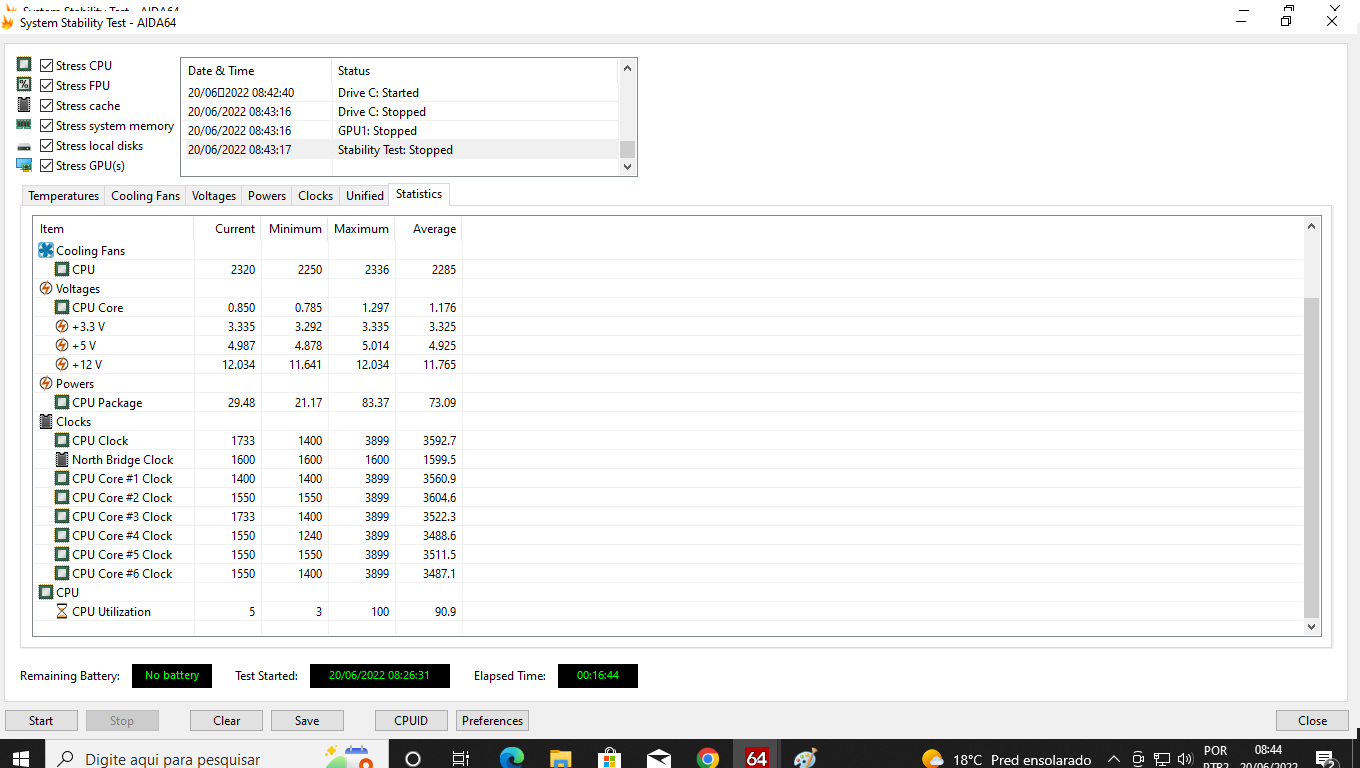Click the Clear button
The image size is (1360, 768).
pos(227,720)
